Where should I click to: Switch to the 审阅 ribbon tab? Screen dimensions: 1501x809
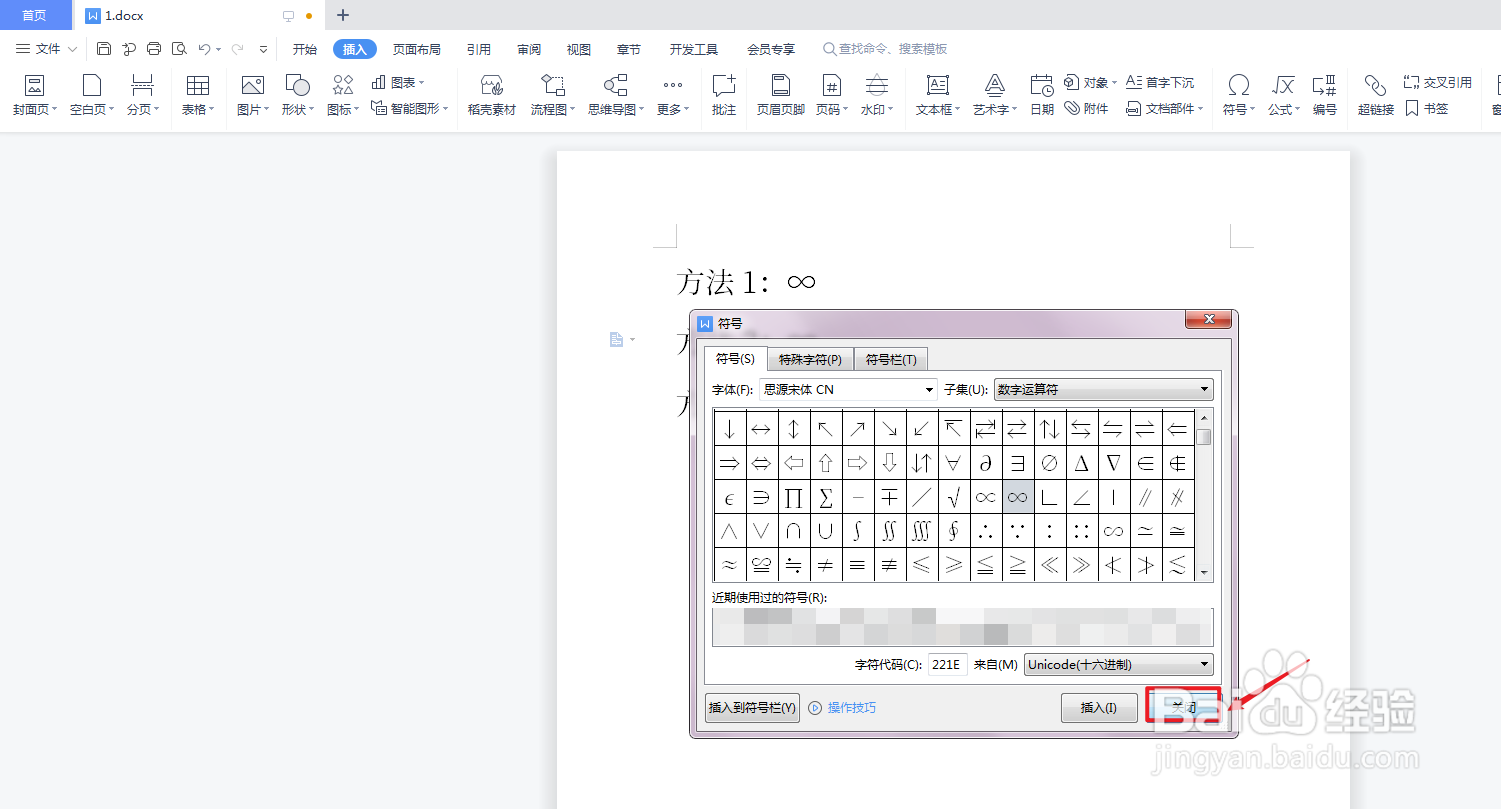529,49
